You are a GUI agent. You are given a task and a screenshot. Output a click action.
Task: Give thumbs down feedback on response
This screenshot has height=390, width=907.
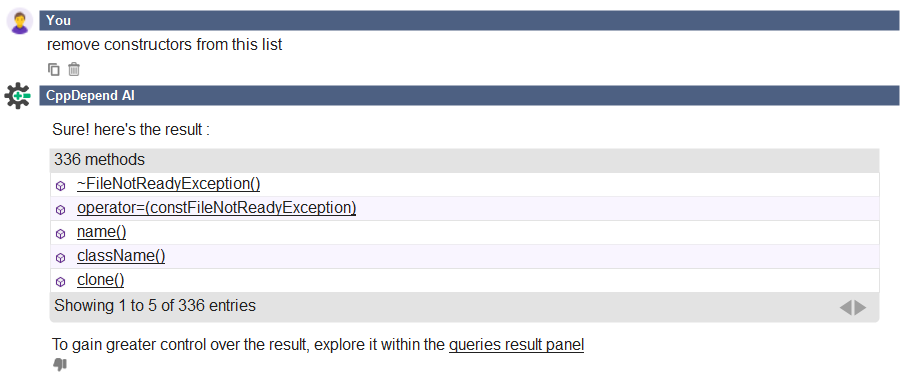(x=60, y=365)
